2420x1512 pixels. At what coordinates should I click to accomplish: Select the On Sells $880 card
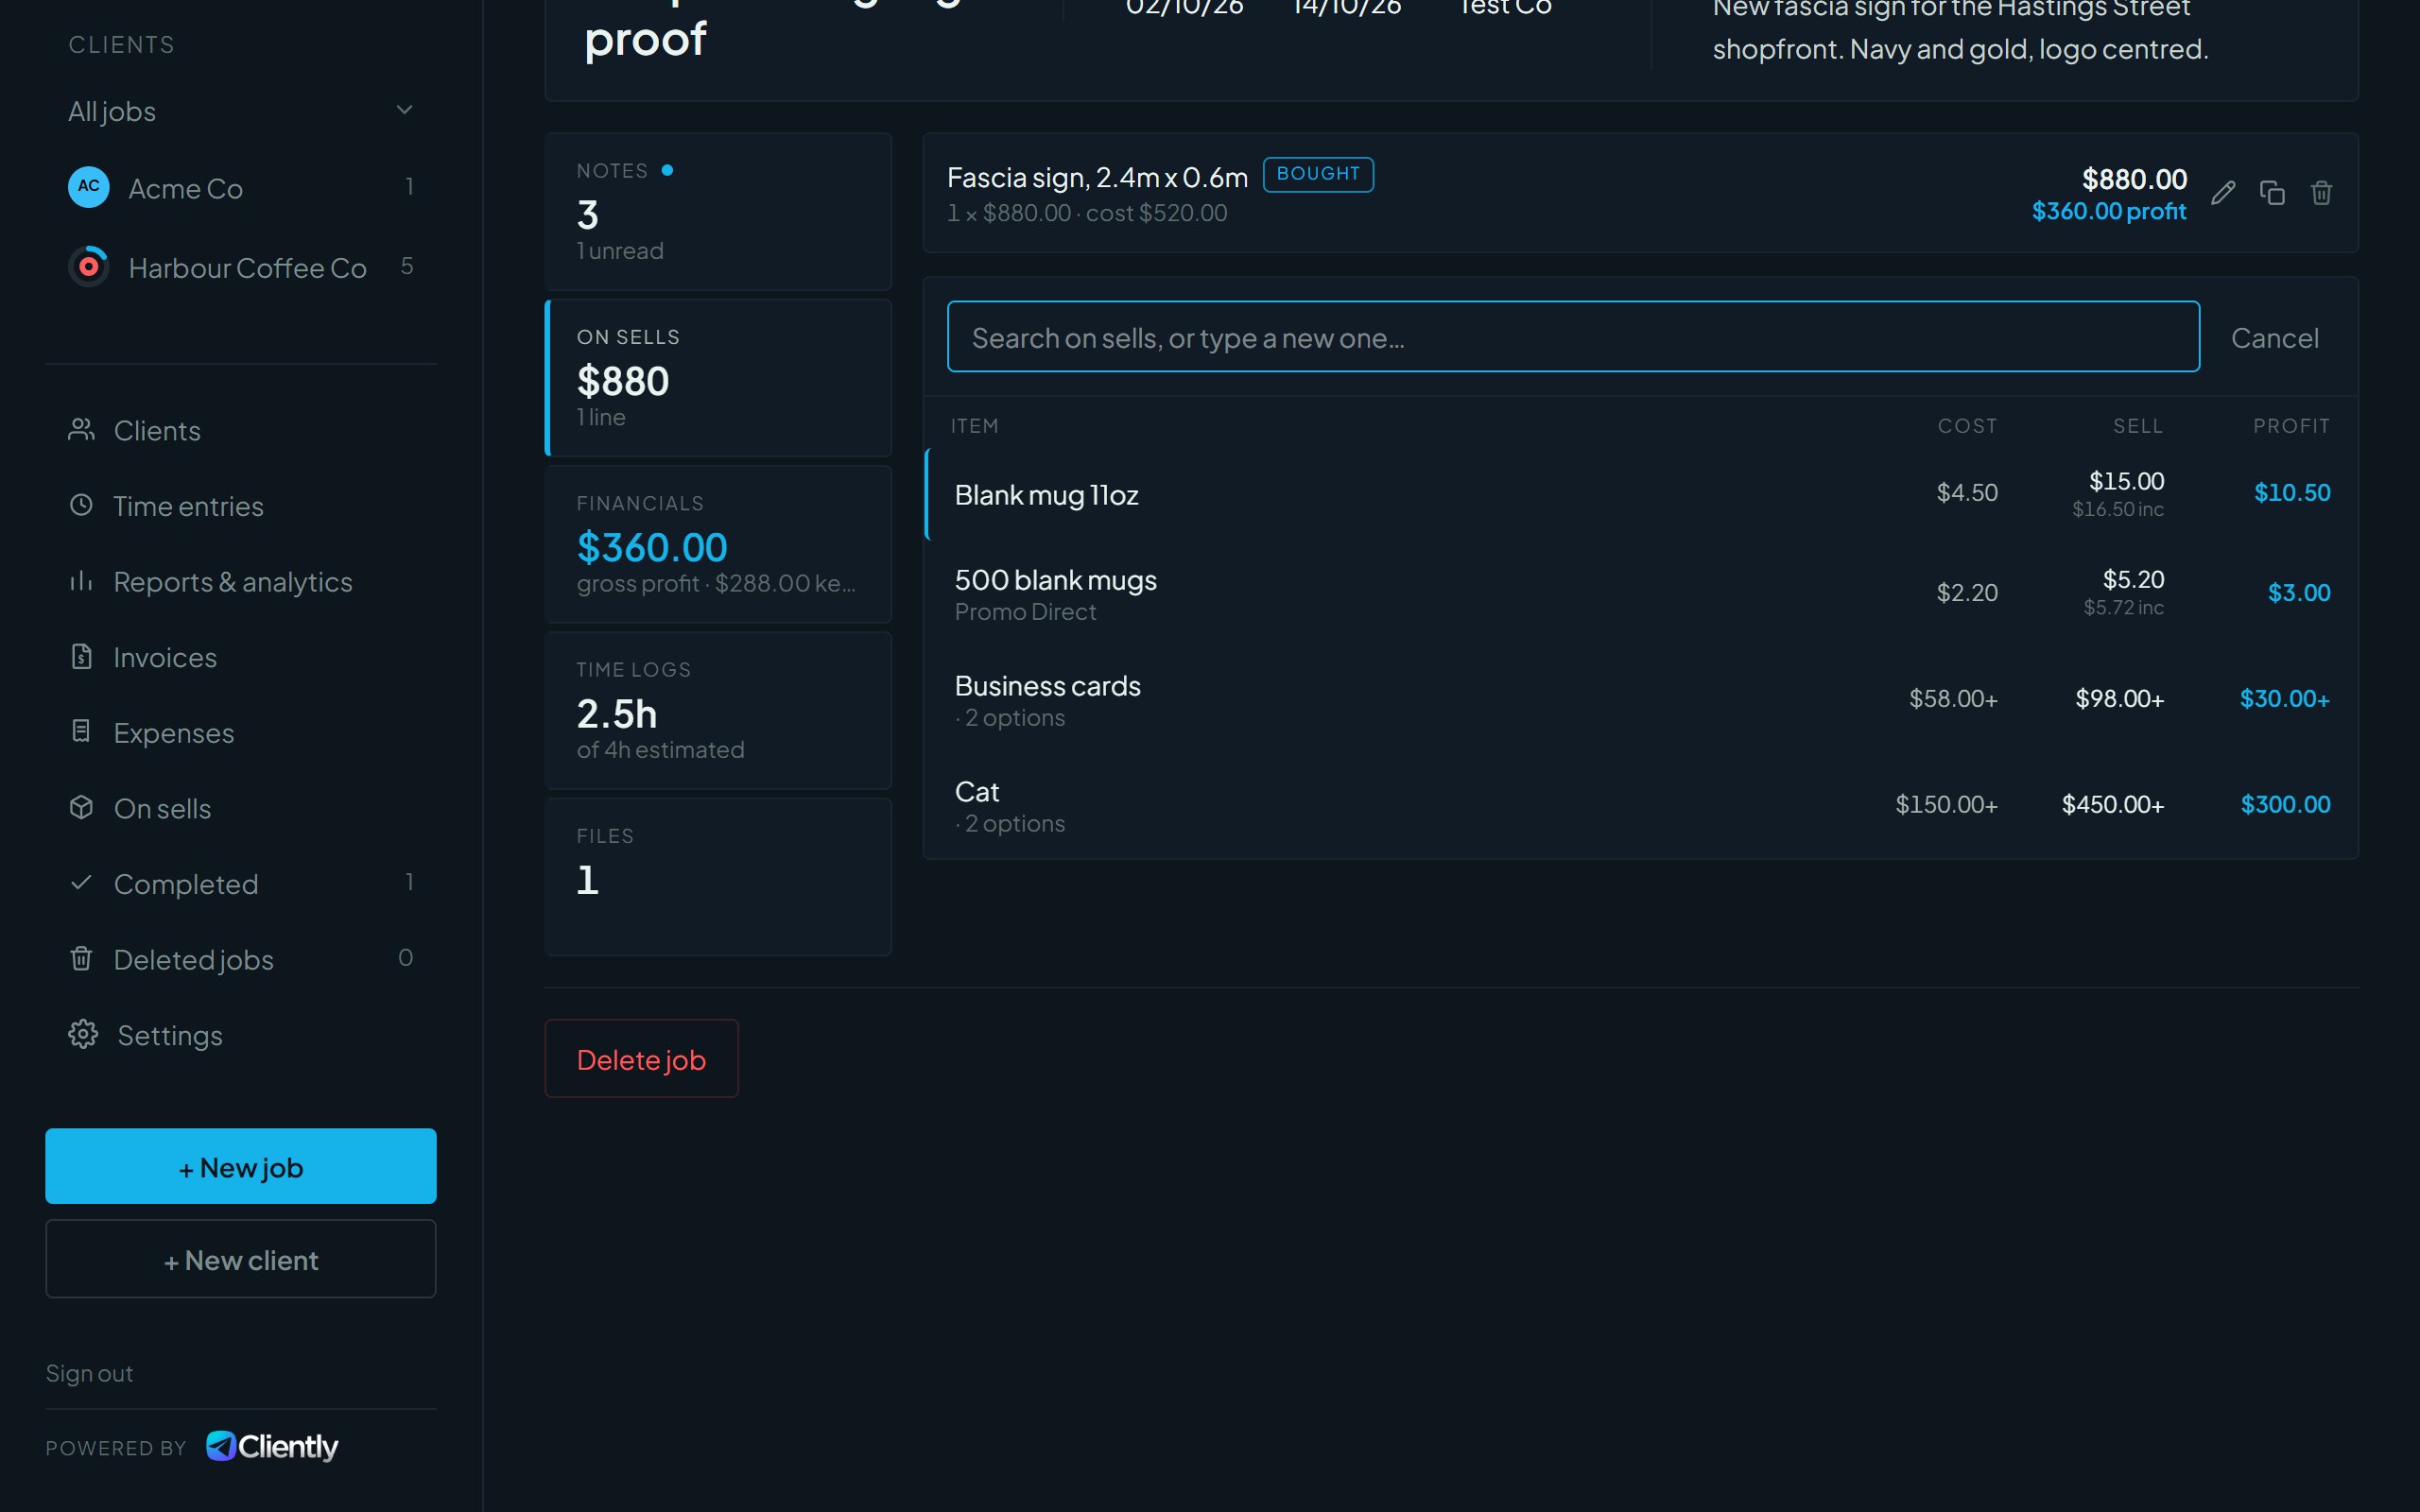tap(718, 378)
